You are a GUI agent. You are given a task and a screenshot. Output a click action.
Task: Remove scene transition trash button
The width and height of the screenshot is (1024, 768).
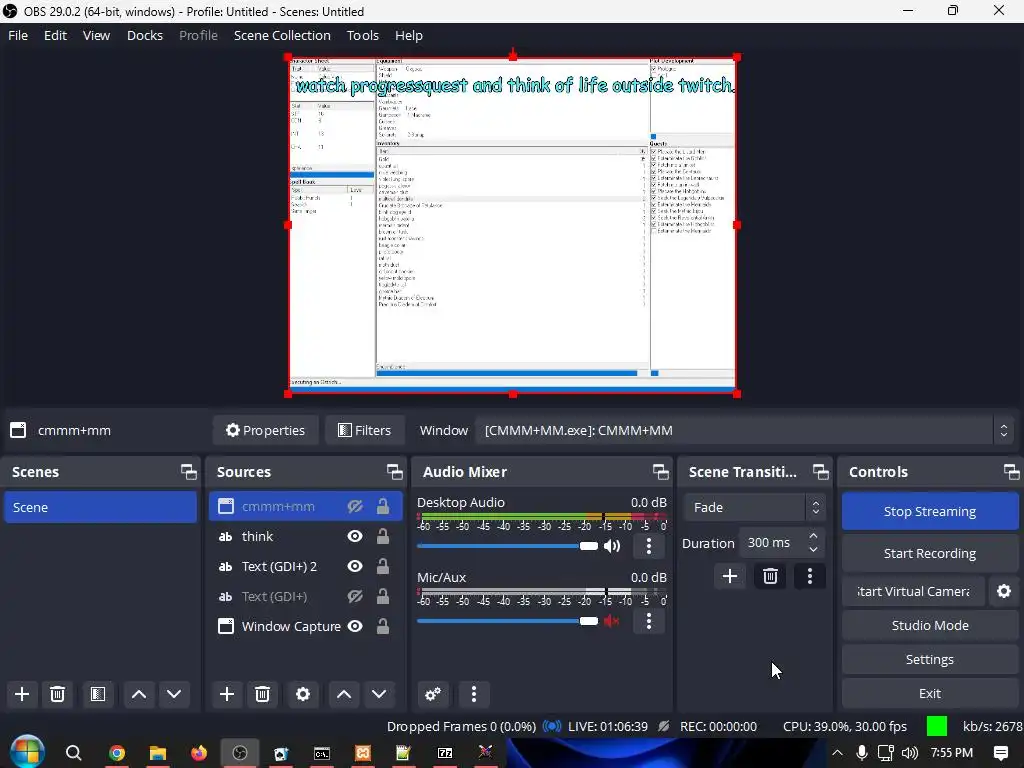tap(770, 576)
